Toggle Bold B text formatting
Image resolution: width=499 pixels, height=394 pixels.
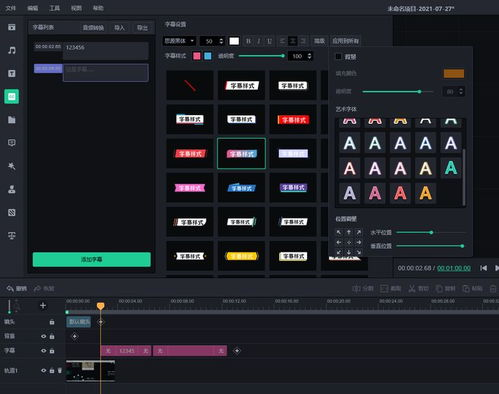pos(248,41)
